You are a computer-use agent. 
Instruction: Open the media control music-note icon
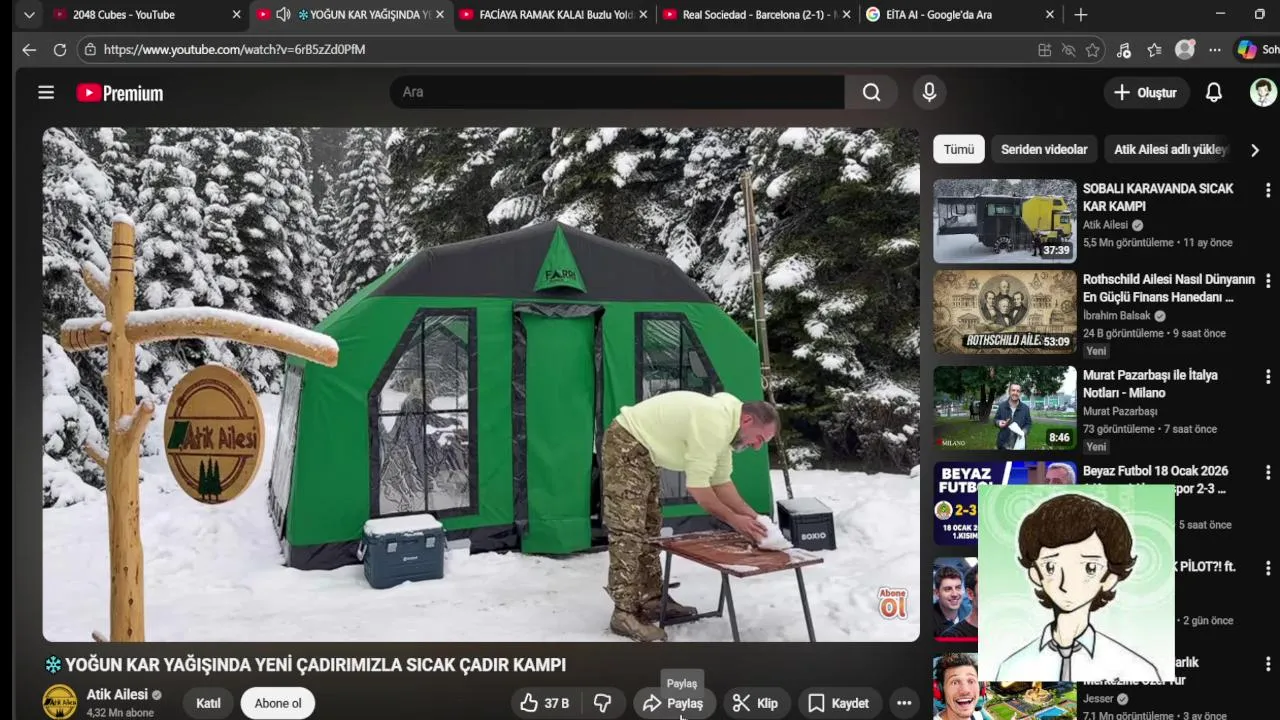(1124, 50)
